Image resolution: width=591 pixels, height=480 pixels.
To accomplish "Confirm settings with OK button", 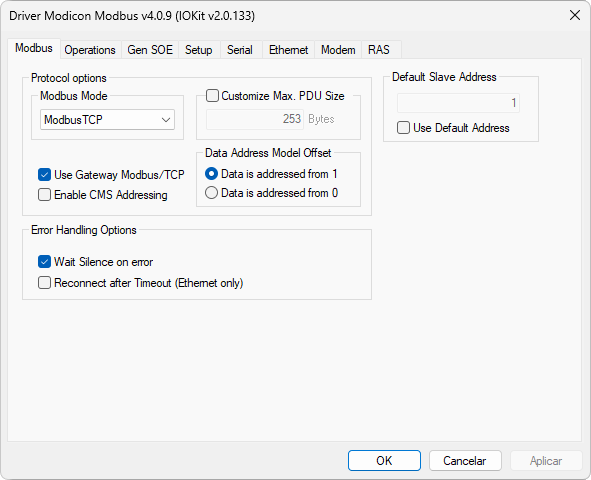I will 384,460.
